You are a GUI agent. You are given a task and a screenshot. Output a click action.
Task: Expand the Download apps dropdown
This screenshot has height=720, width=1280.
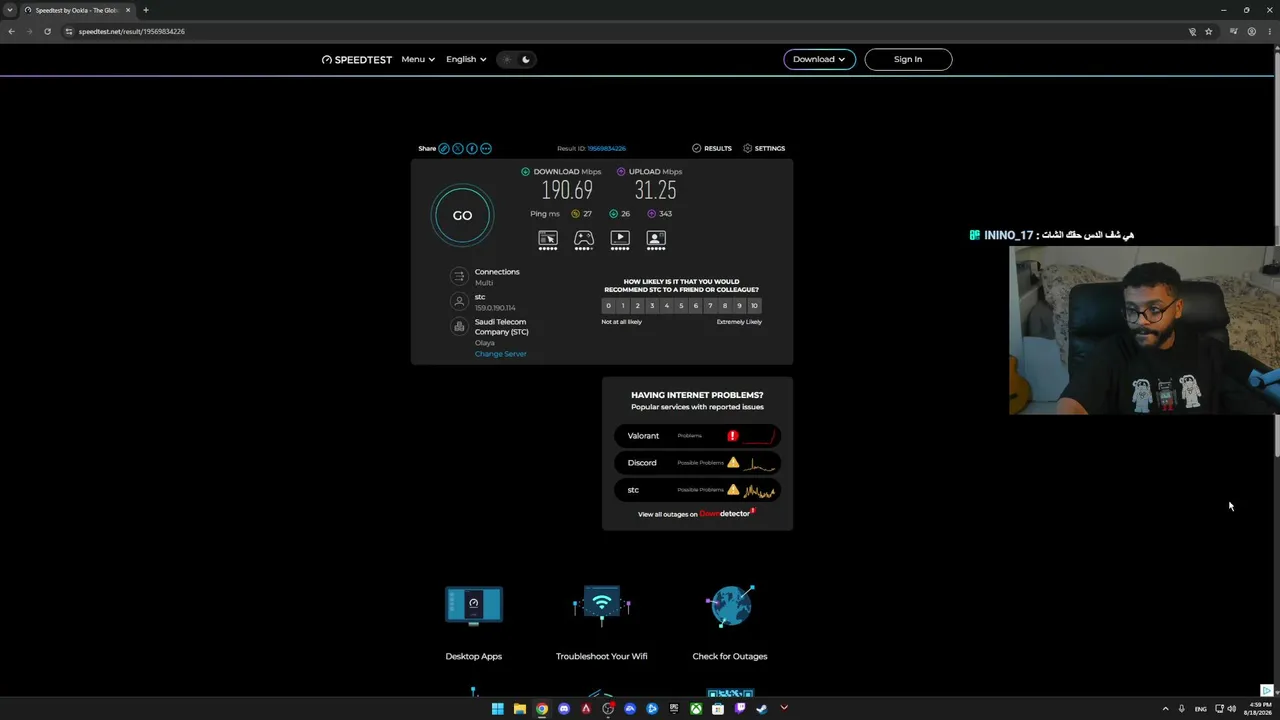coord(819,59)
